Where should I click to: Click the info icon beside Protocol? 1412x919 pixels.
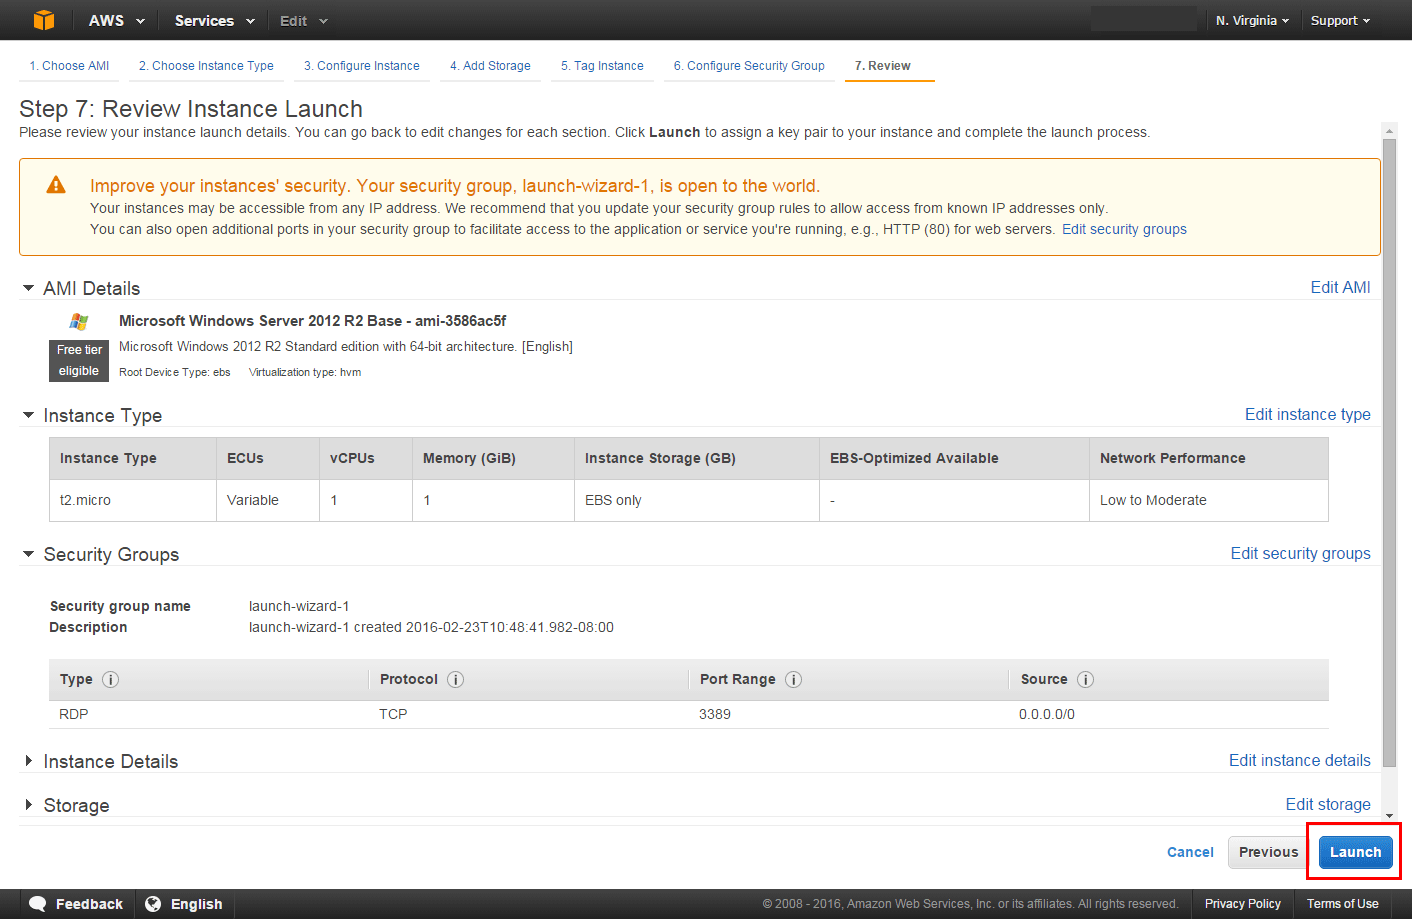click(x=455, y=679)
